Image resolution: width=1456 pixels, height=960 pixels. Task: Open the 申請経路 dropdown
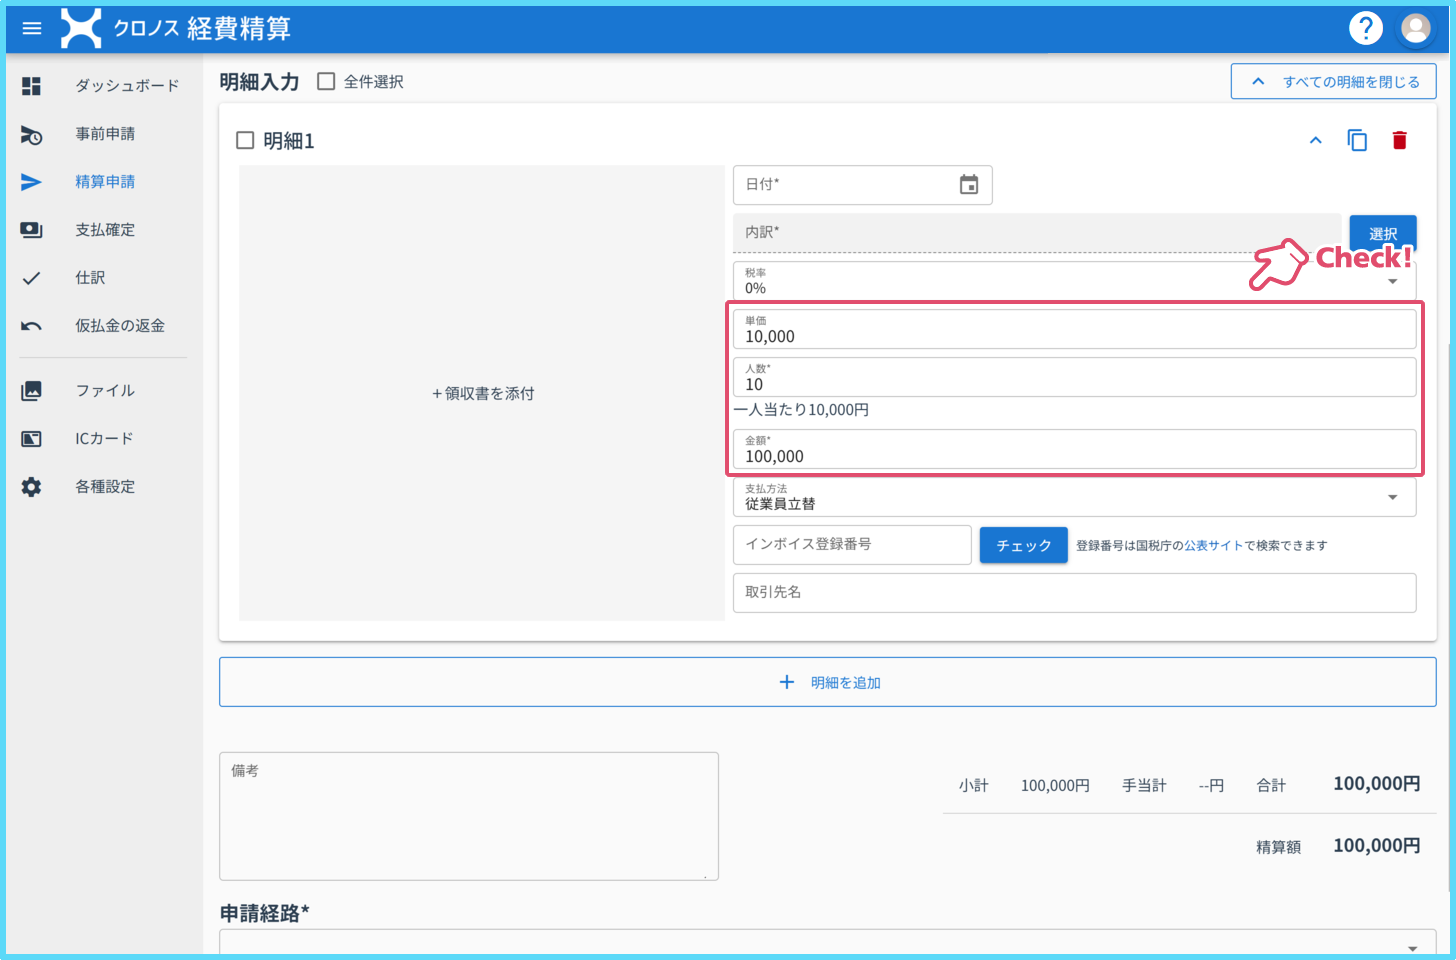pos(828,944)
